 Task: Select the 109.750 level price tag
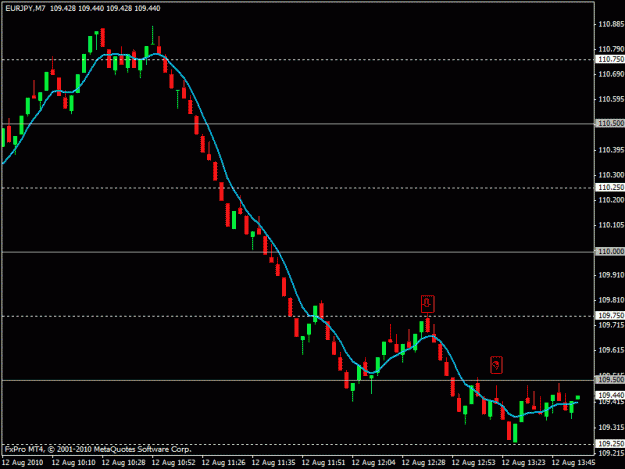coord(610,316)
